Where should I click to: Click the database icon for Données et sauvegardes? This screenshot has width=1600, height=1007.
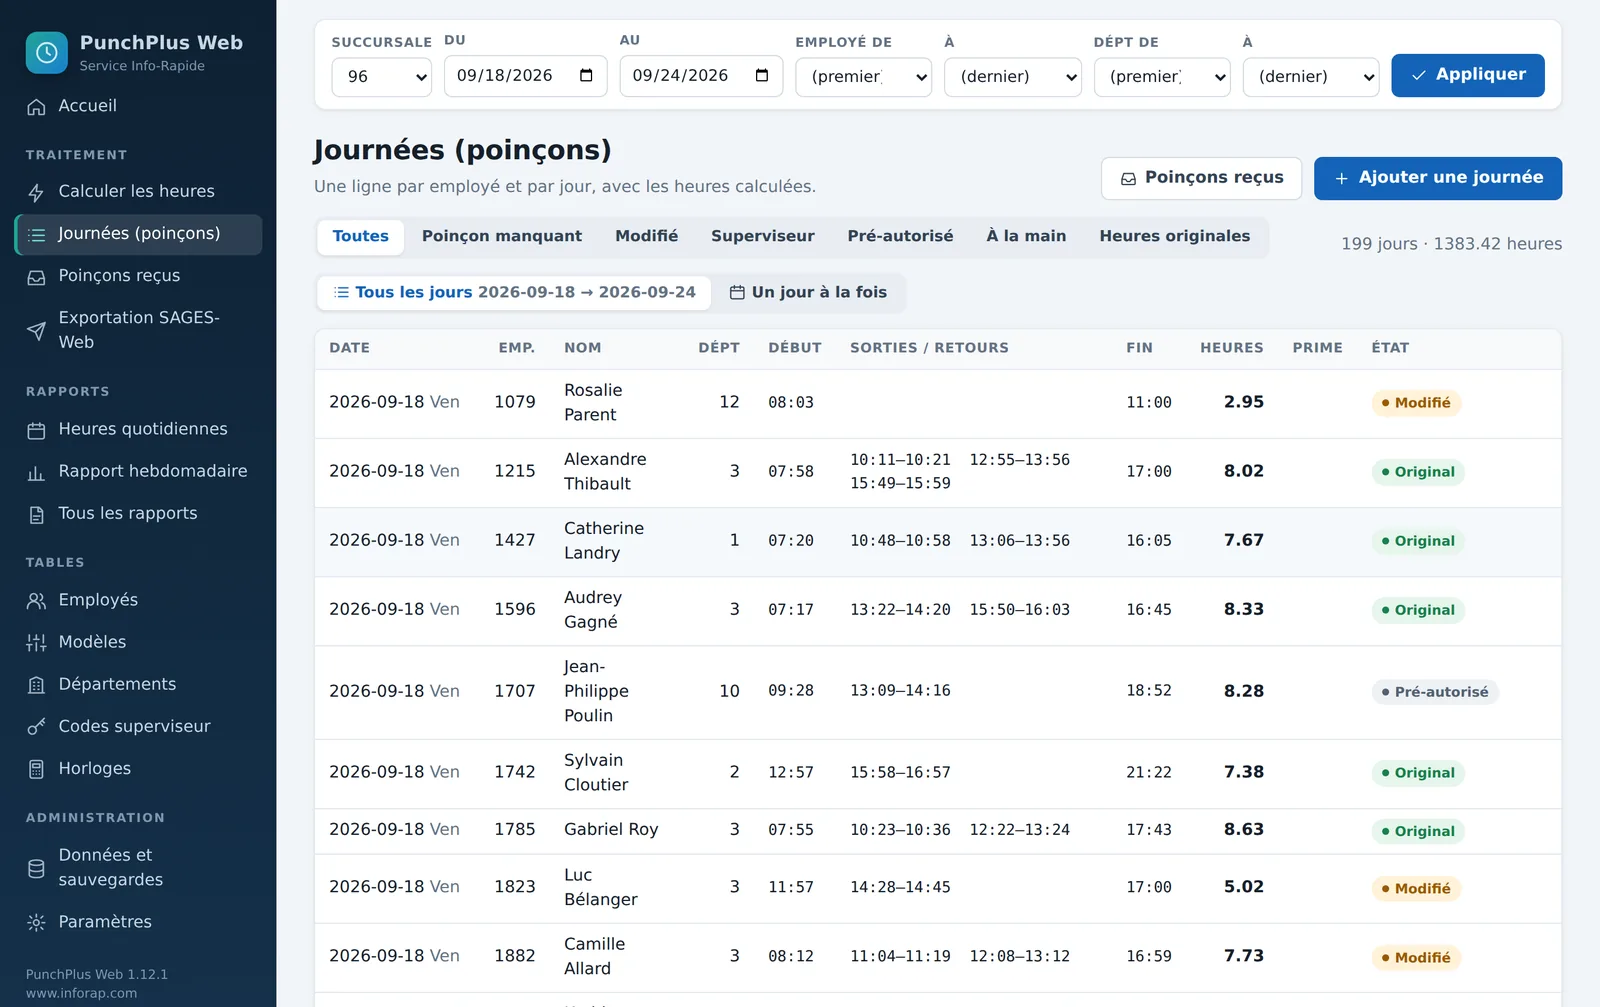click(x=36, y=868)
